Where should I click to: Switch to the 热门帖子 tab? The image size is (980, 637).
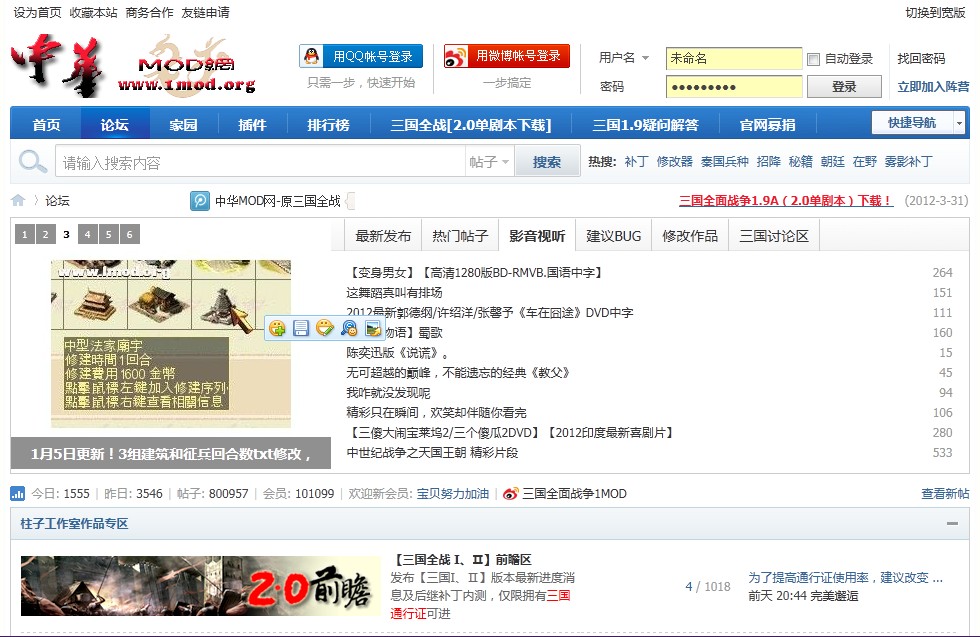(x=460, y=236)
